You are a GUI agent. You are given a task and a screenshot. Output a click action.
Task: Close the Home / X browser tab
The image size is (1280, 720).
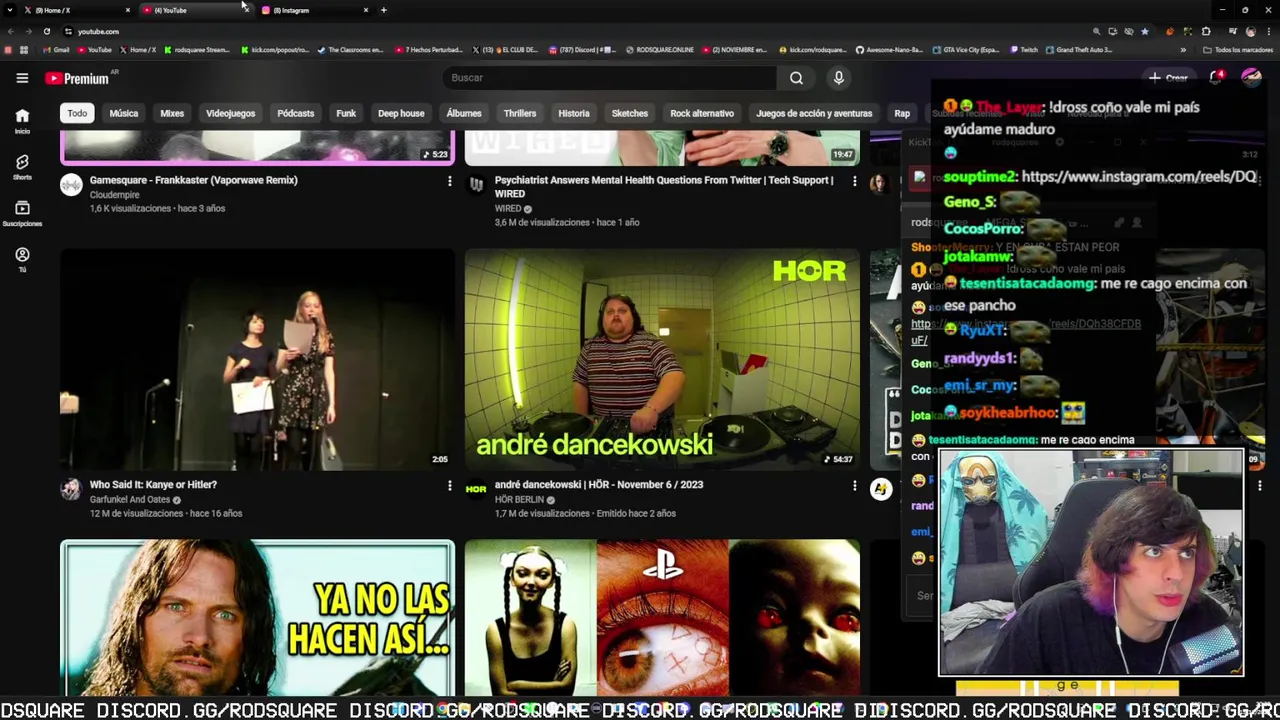127,10
